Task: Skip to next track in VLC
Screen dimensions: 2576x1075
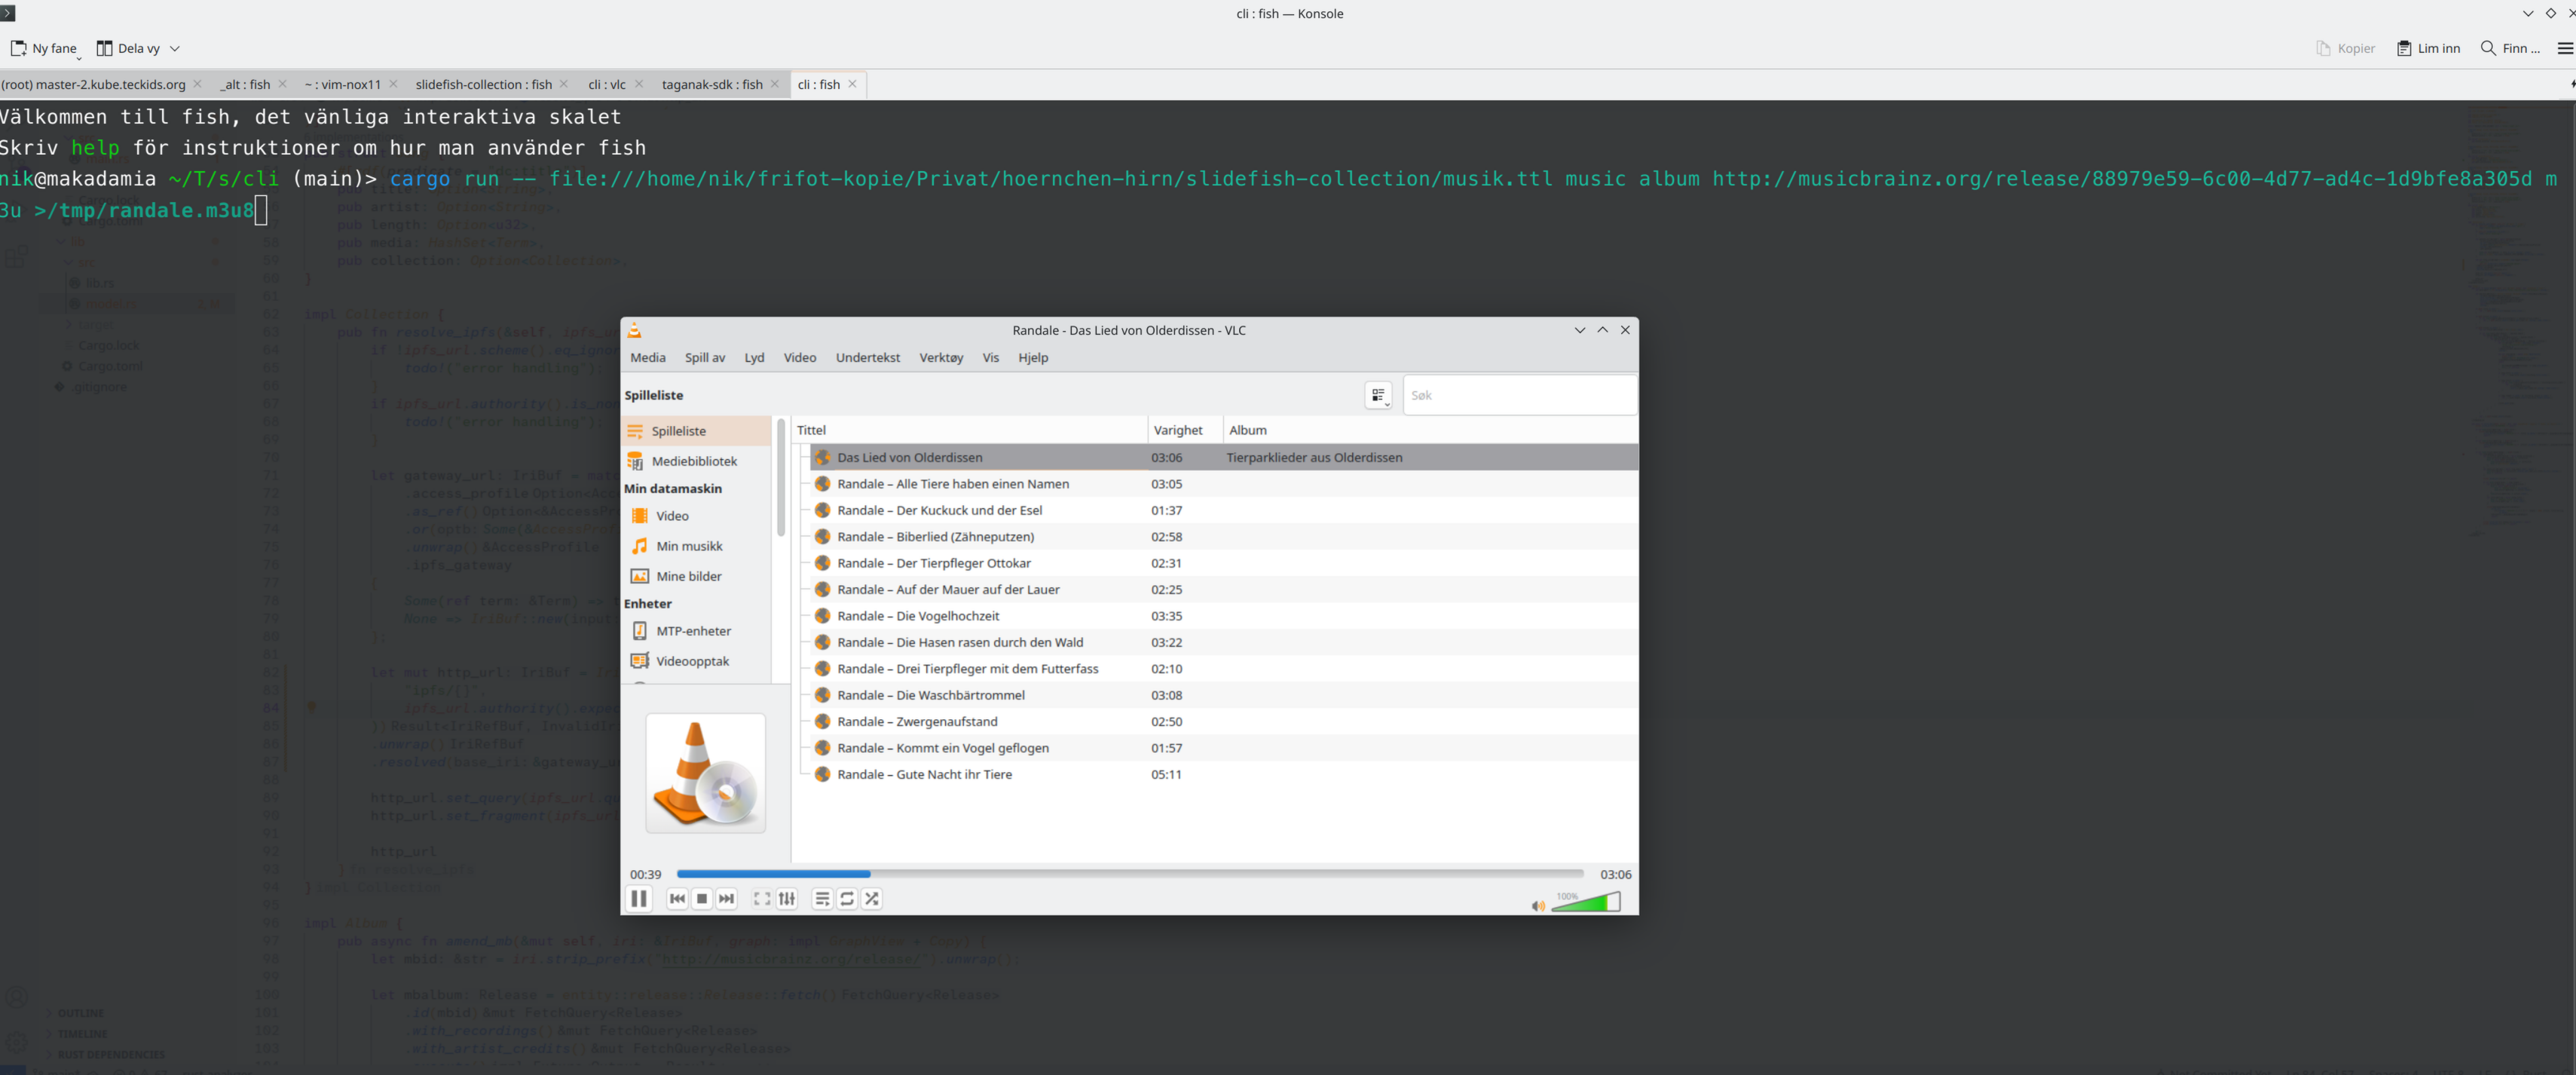Action: (x=727, y=899)
